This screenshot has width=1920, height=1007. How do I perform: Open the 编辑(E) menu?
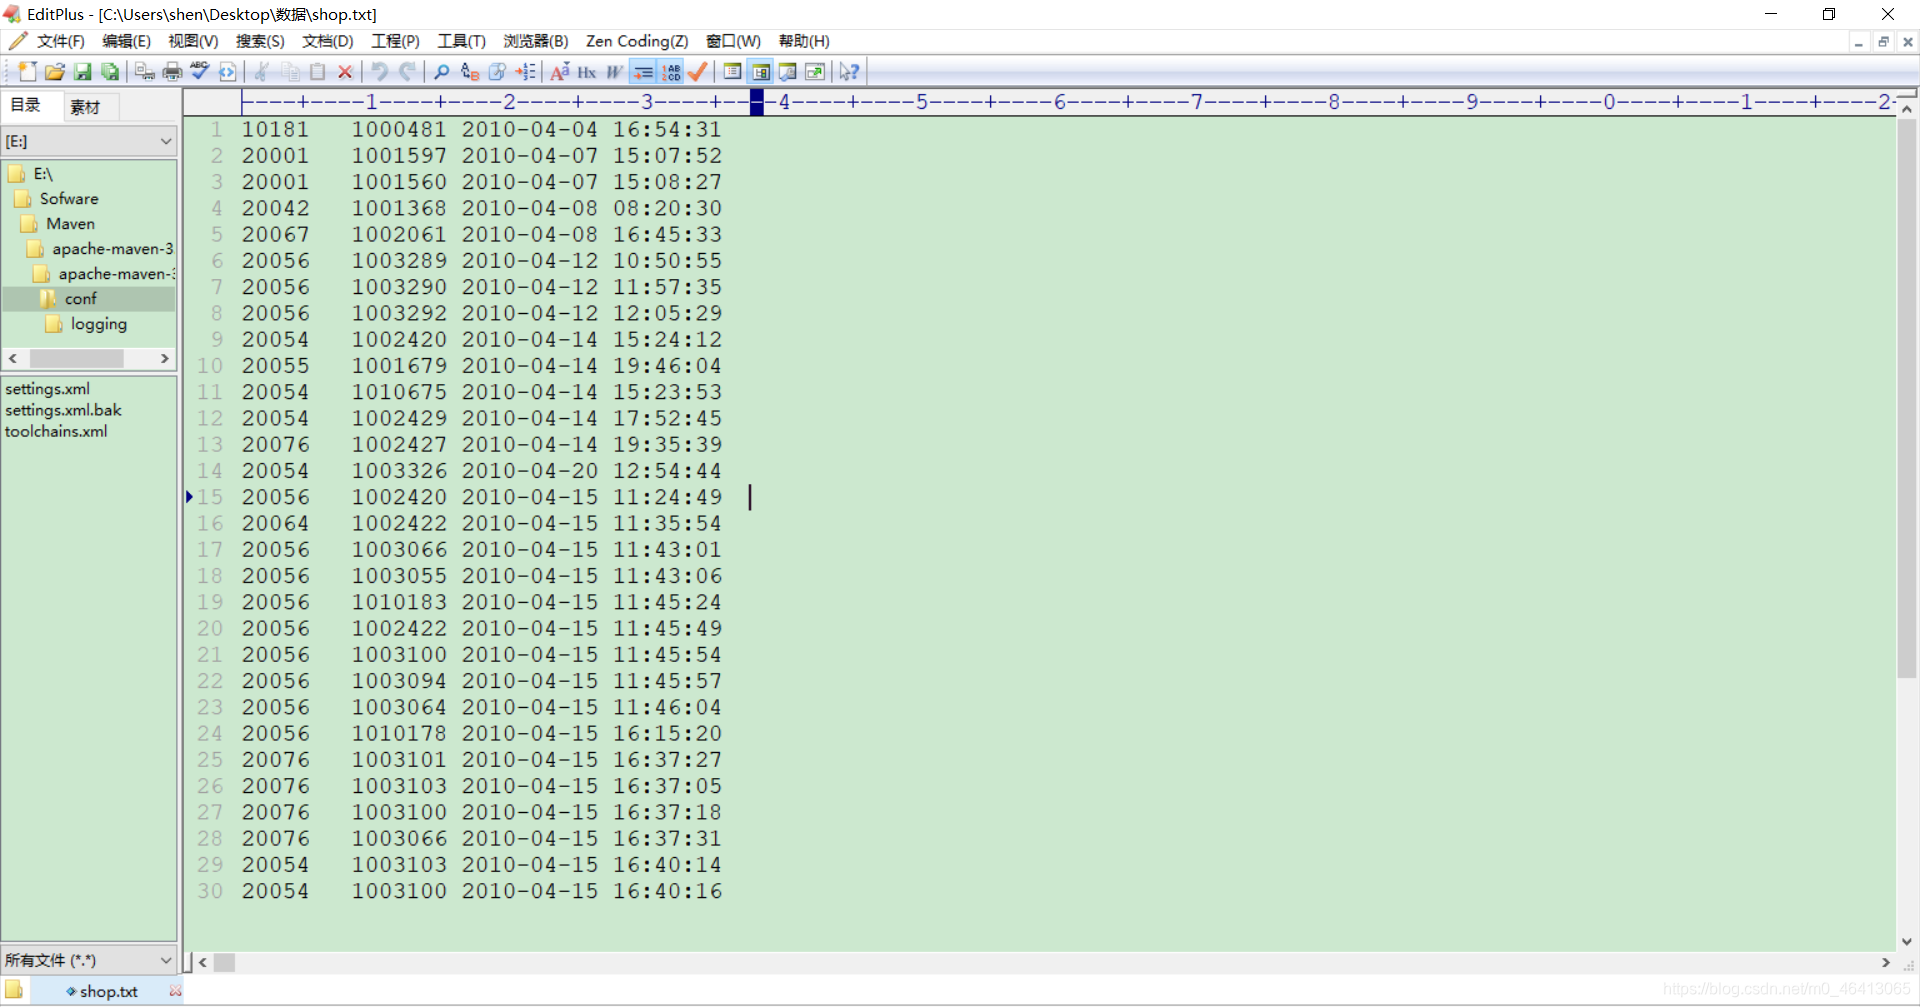pyautogui.click(x=126, y=41)
